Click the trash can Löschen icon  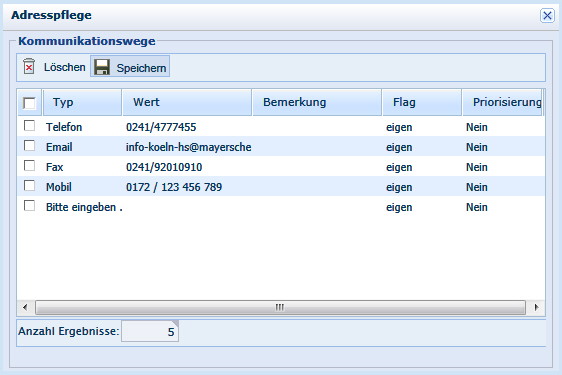(x=29, y=67)
